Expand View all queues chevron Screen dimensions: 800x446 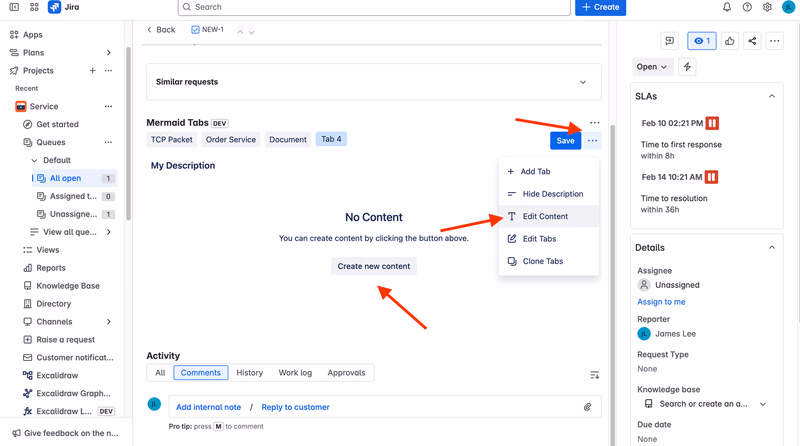click(x=109, y=232)
